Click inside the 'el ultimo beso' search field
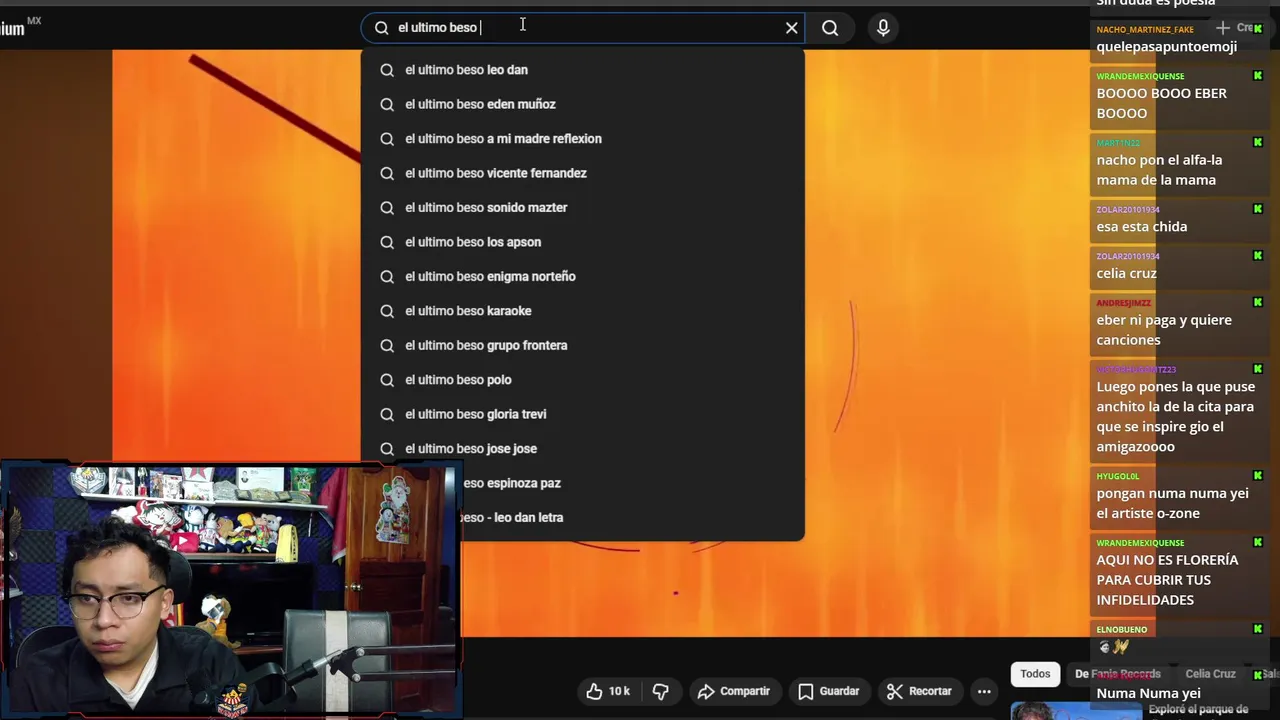This screenshot has height=720, width=1280. pyautogui.click(x=583, y=28)
